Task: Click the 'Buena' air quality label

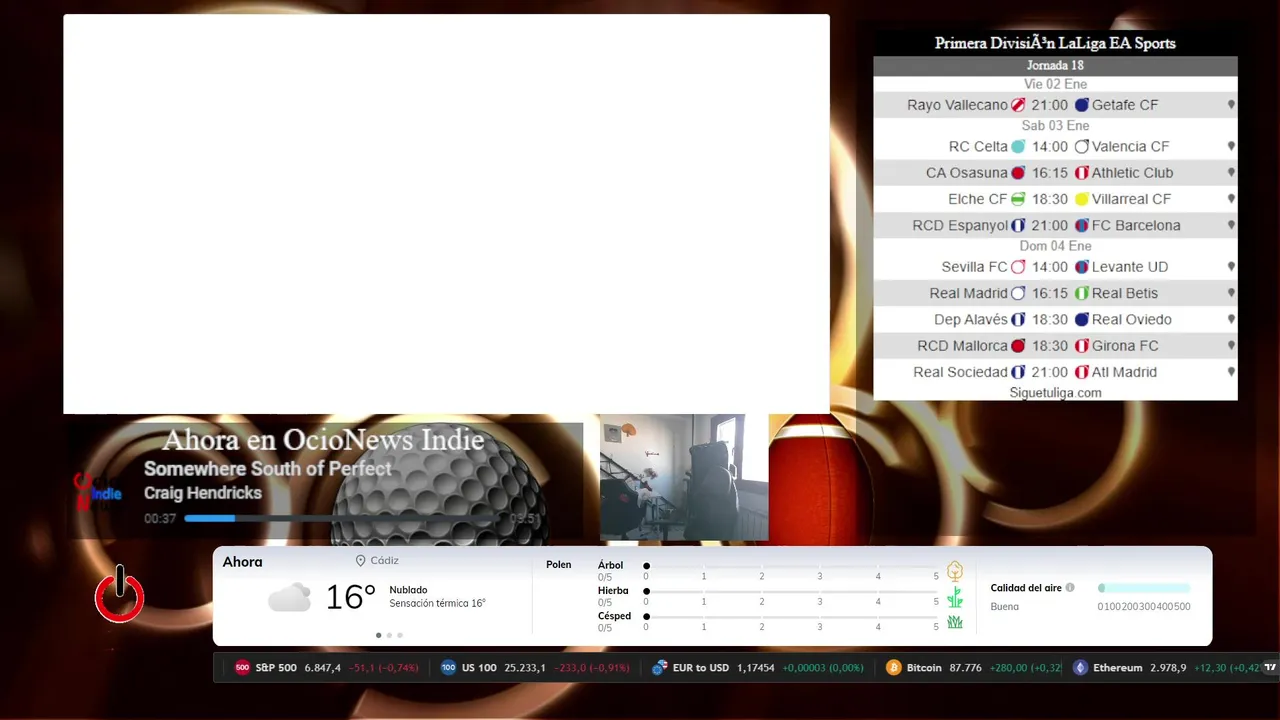Action: click(1004, 607)
